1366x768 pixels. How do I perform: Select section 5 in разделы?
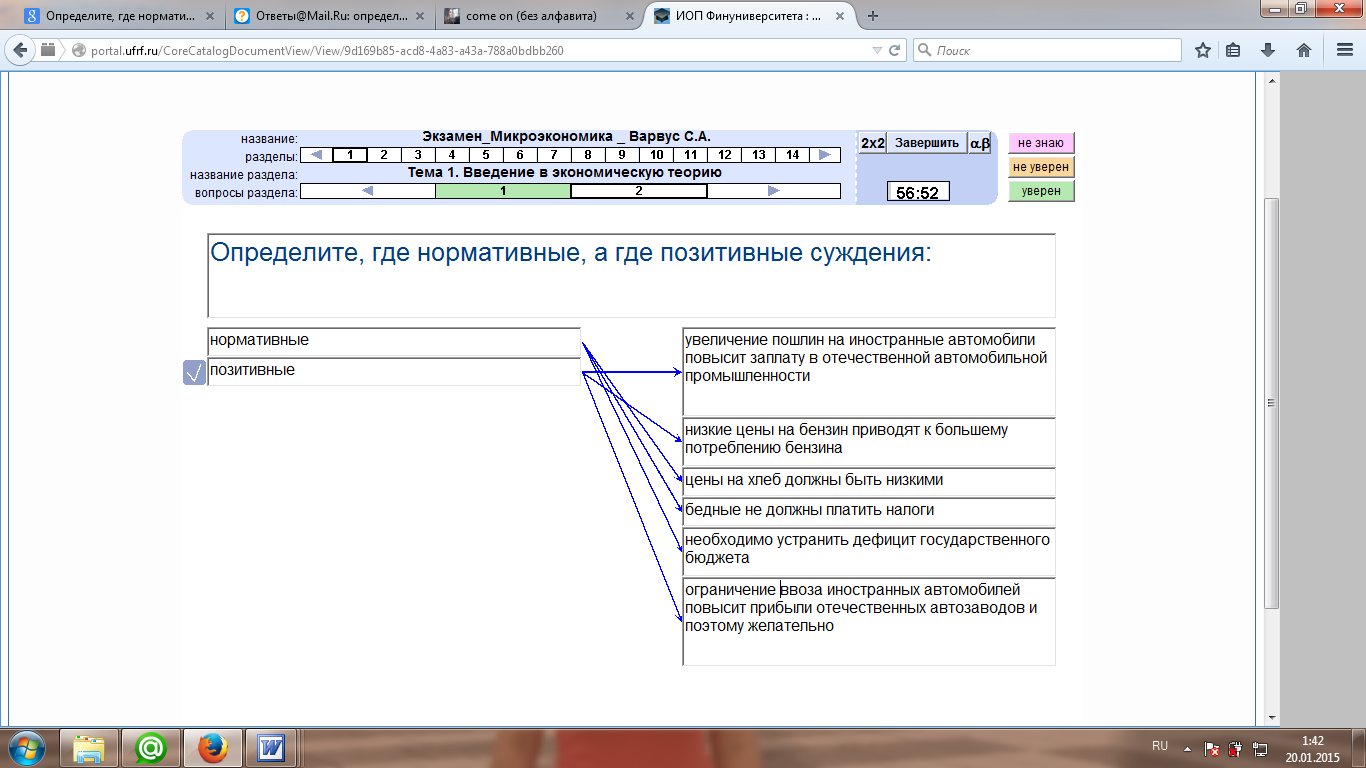[485, 155]
